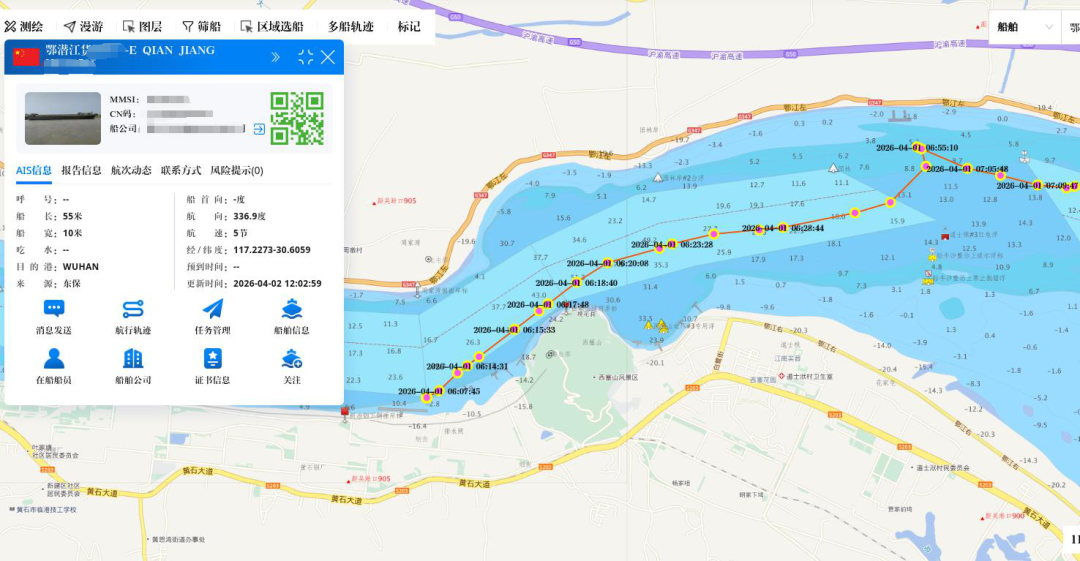Select the 测绘 measure tool
The width and height of the screenshot is (1080, 561).
click(x=24, y=27)
